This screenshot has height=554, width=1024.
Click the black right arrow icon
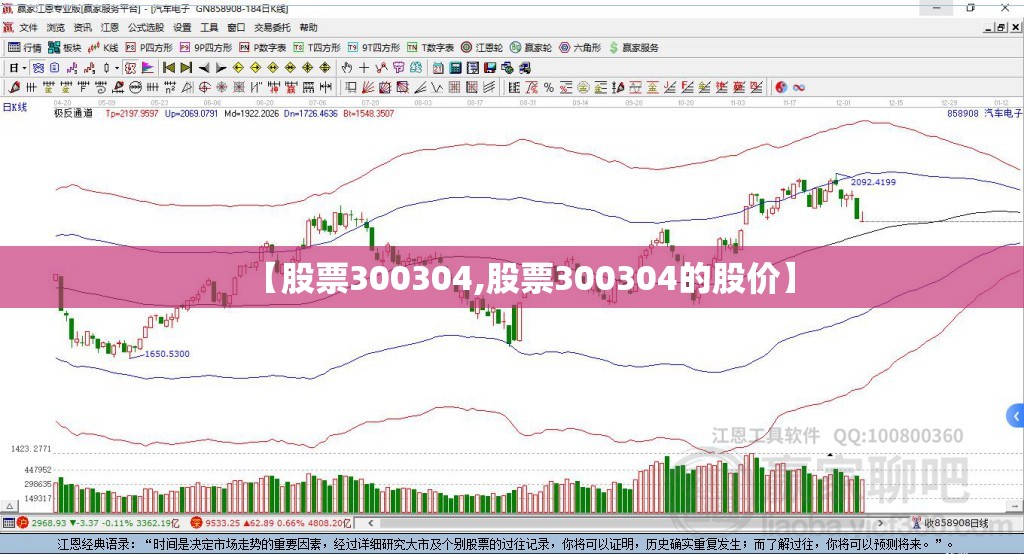click(221, 68)
